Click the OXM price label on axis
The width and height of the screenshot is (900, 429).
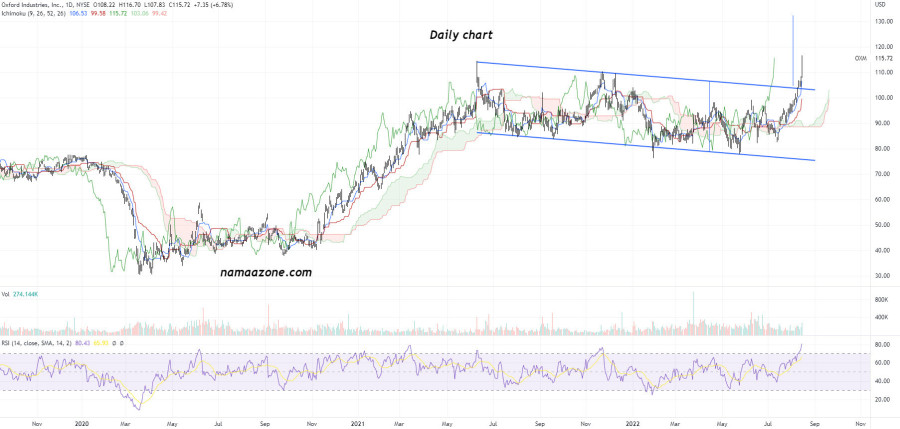860,59
